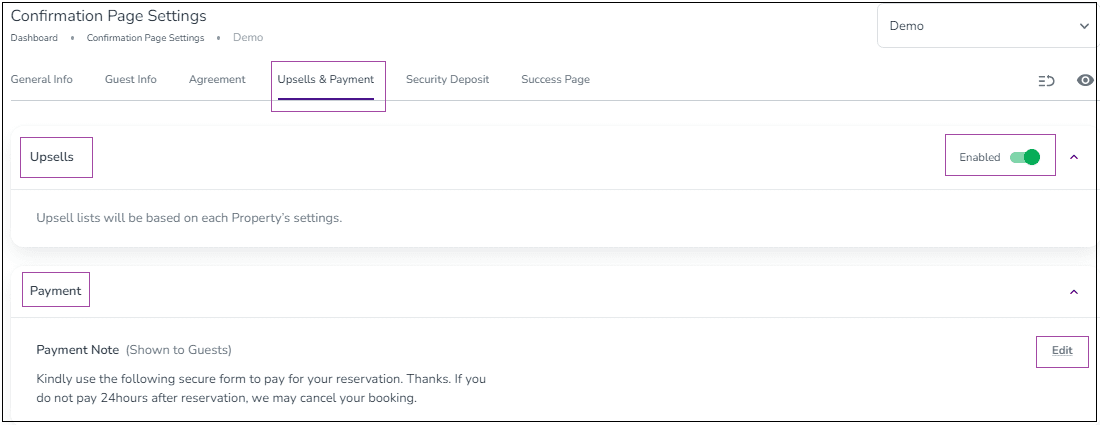Image resolution: width=1100 pixels, height=425 pixels.
Task: Click the Upsells section header
Action: click(52, 157)
